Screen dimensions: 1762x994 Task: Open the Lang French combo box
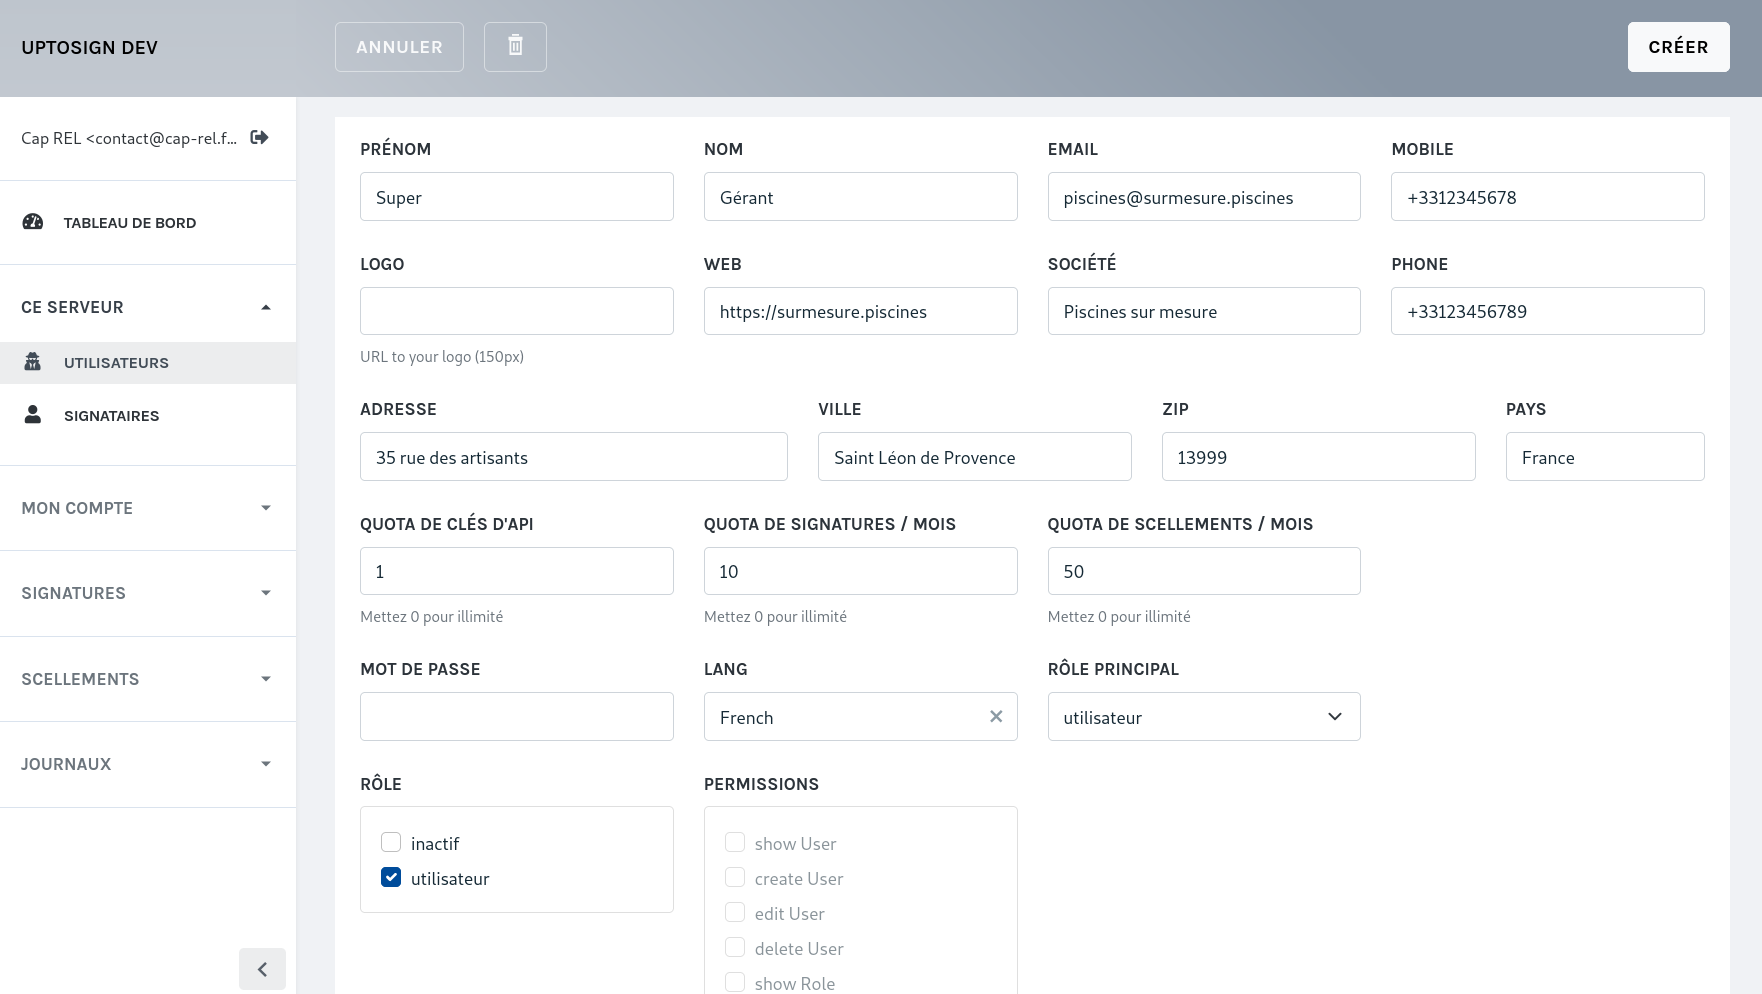[x=860, y=717]
